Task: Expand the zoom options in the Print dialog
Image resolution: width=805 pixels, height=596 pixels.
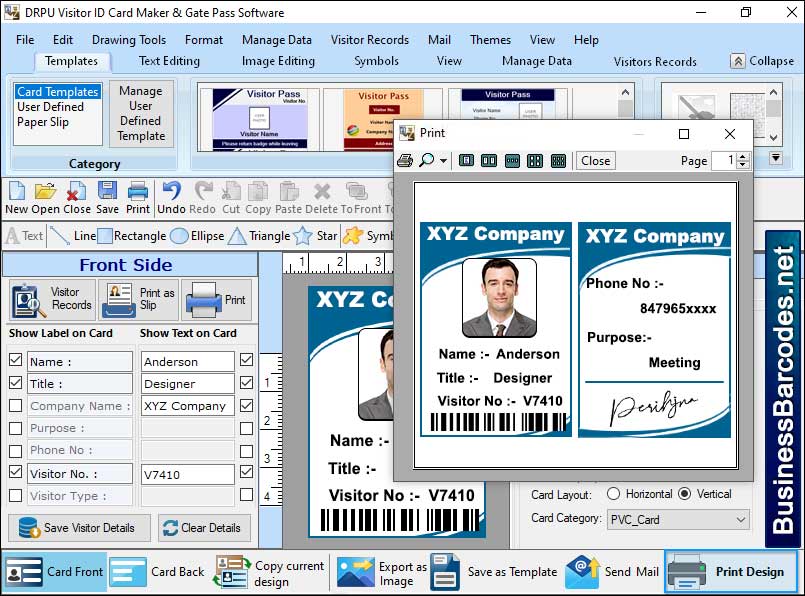Action: 444,160
